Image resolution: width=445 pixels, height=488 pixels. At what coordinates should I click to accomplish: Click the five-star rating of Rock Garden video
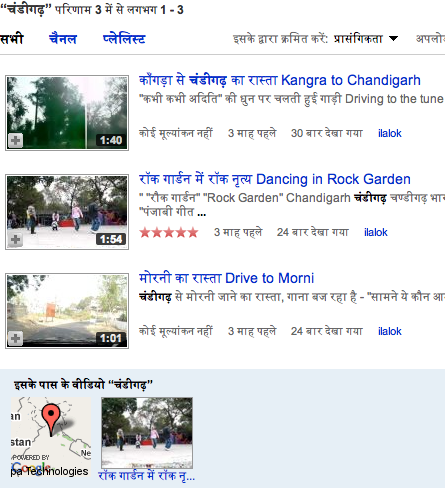click(169, 232)
